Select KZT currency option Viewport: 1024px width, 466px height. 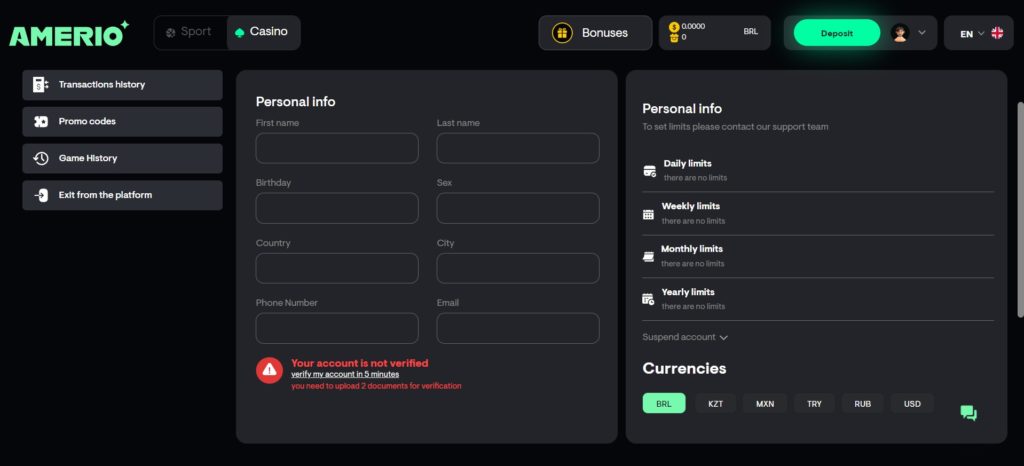[716, 403]
